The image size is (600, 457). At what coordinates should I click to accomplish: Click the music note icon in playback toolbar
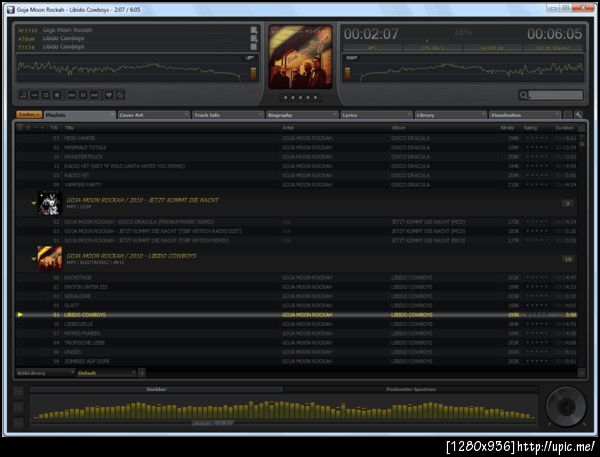pos(23,95)
